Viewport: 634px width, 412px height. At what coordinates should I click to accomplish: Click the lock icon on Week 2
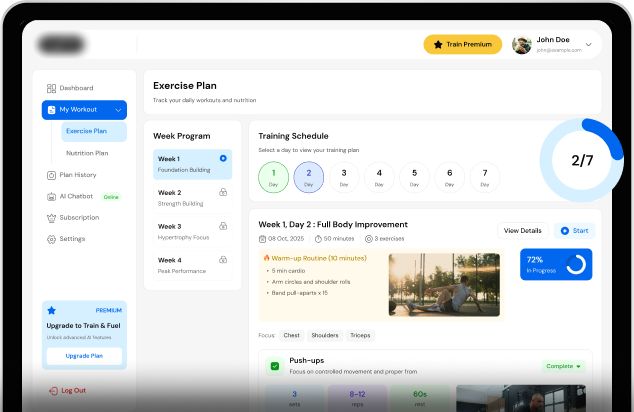point(223,192)
